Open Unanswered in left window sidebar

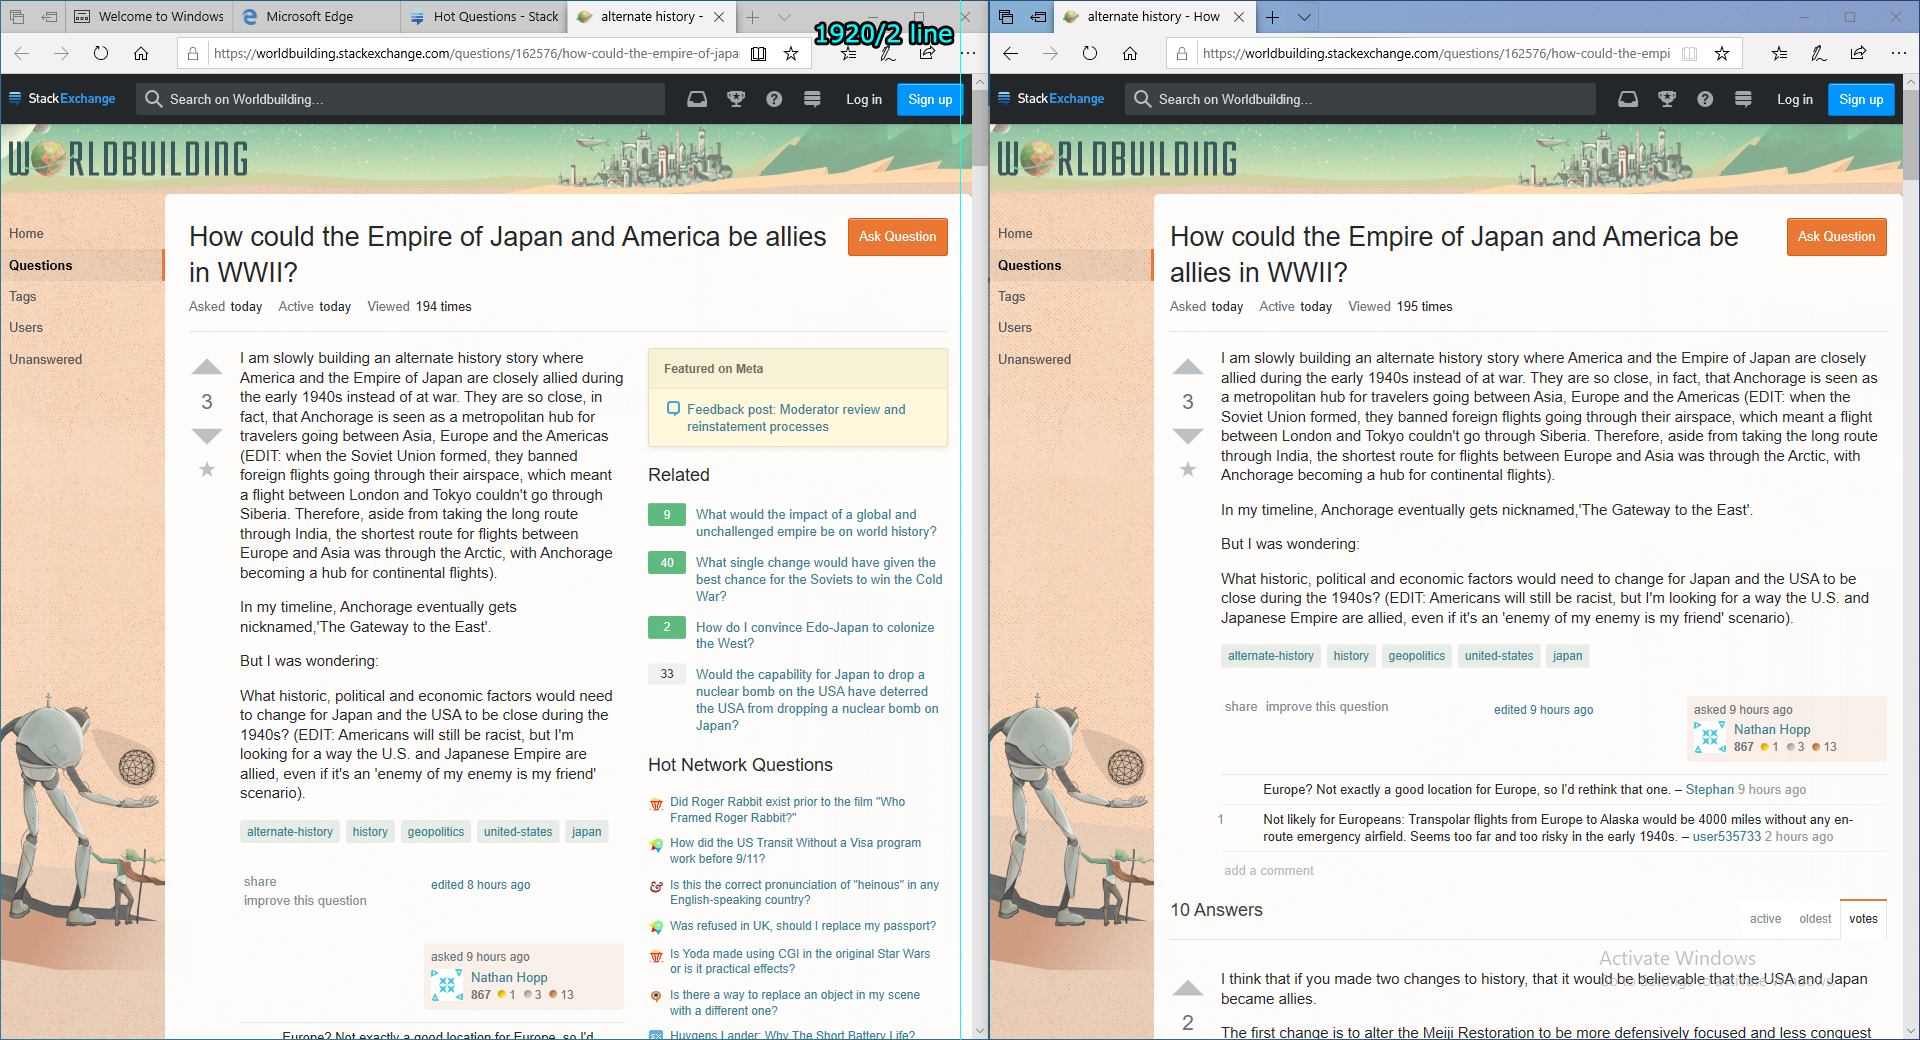46,359
